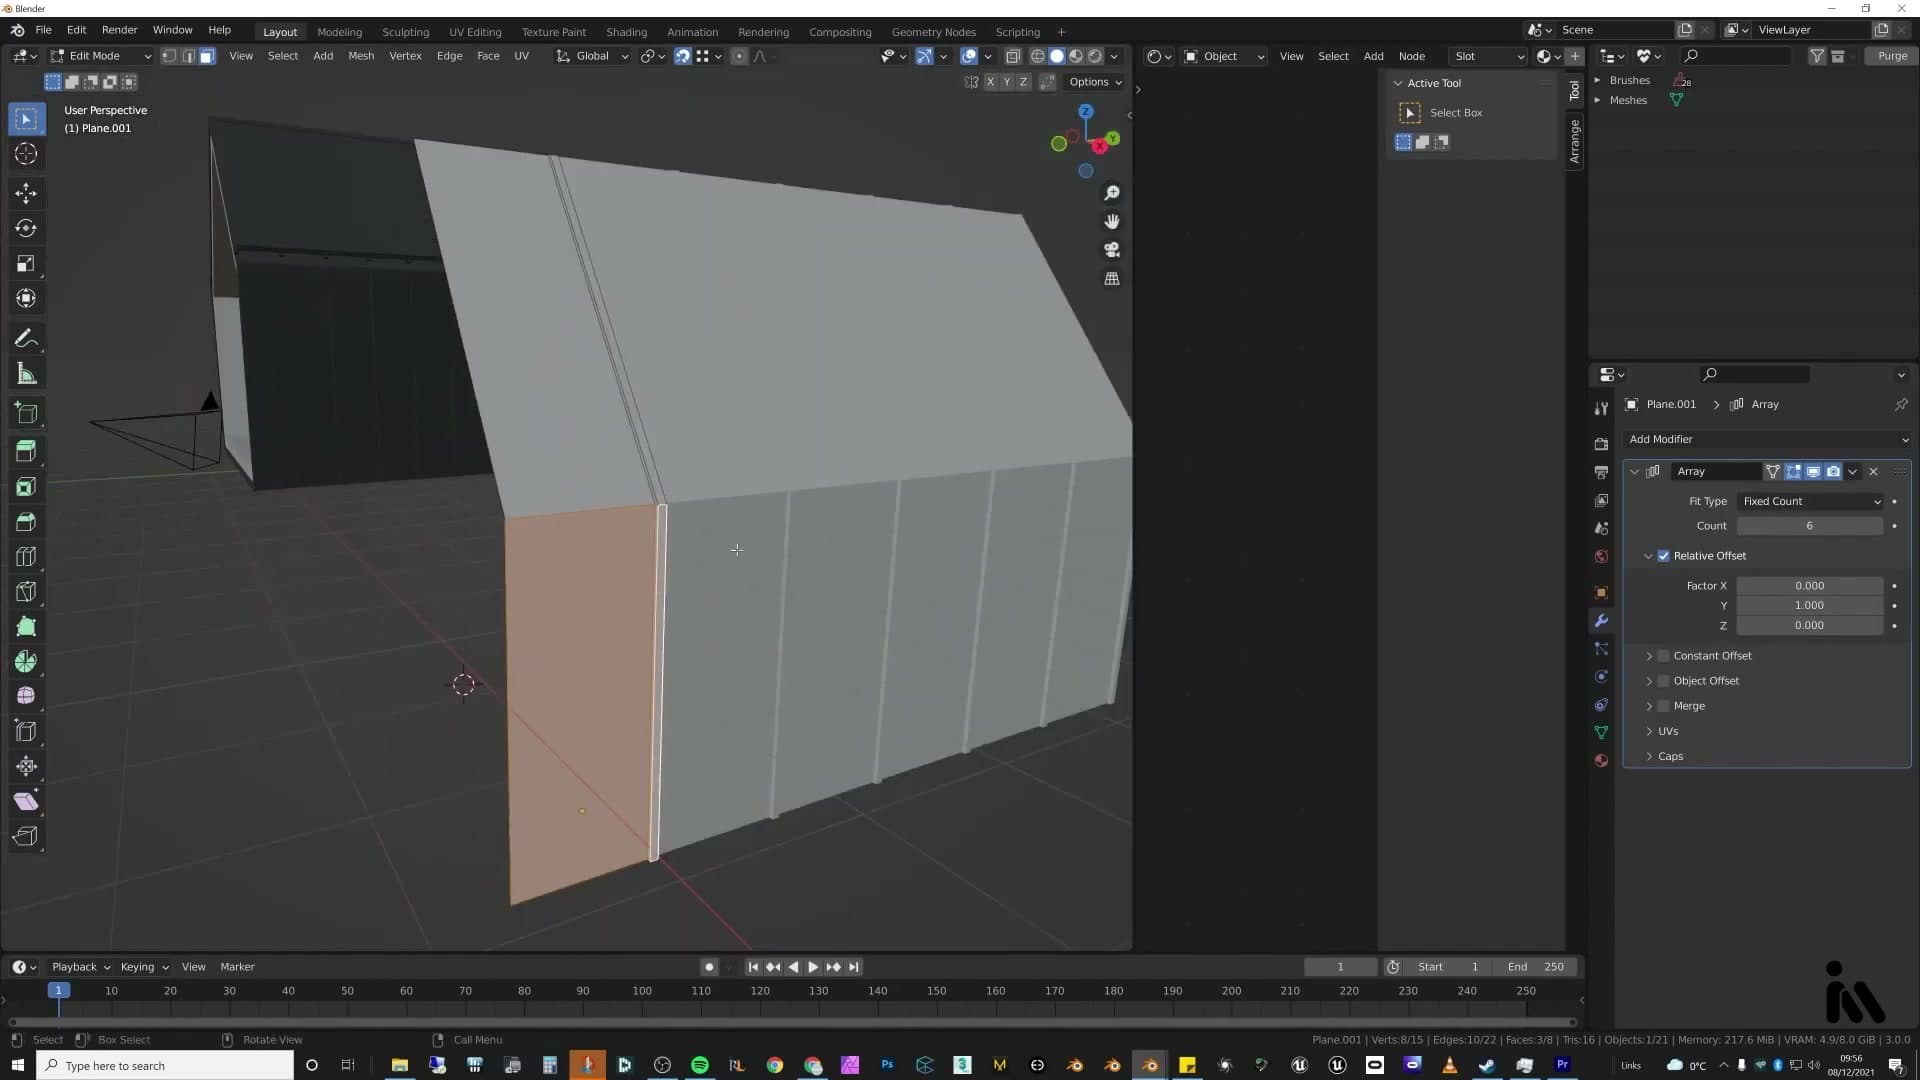The width and height of the screenshot is (1920, 1080).
Task: Open the viewport Options dropdown
Action: (1095, 82)
